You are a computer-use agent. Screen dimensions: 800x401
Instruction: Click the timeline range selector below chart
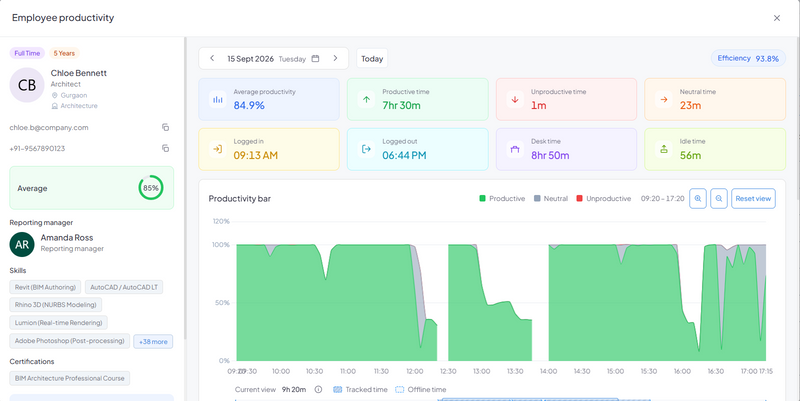(531, 399)
